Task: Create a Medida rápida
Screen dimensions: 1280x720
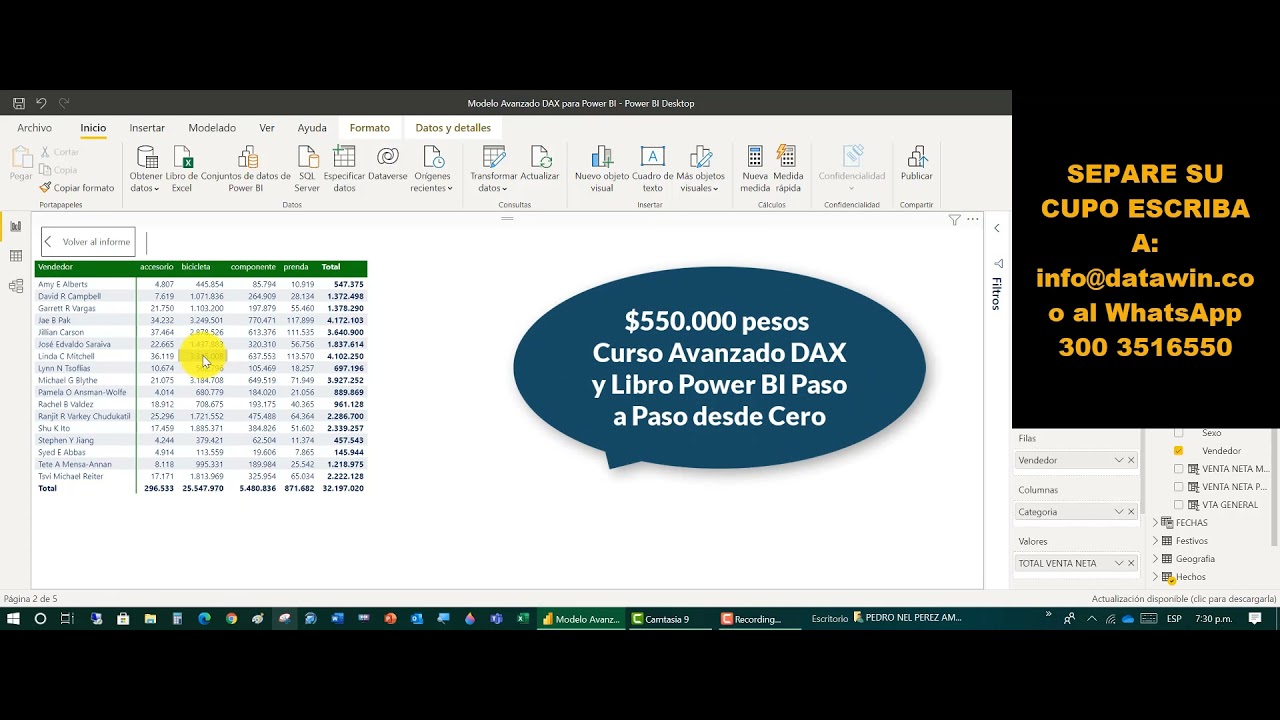Action: click(788, 169)
